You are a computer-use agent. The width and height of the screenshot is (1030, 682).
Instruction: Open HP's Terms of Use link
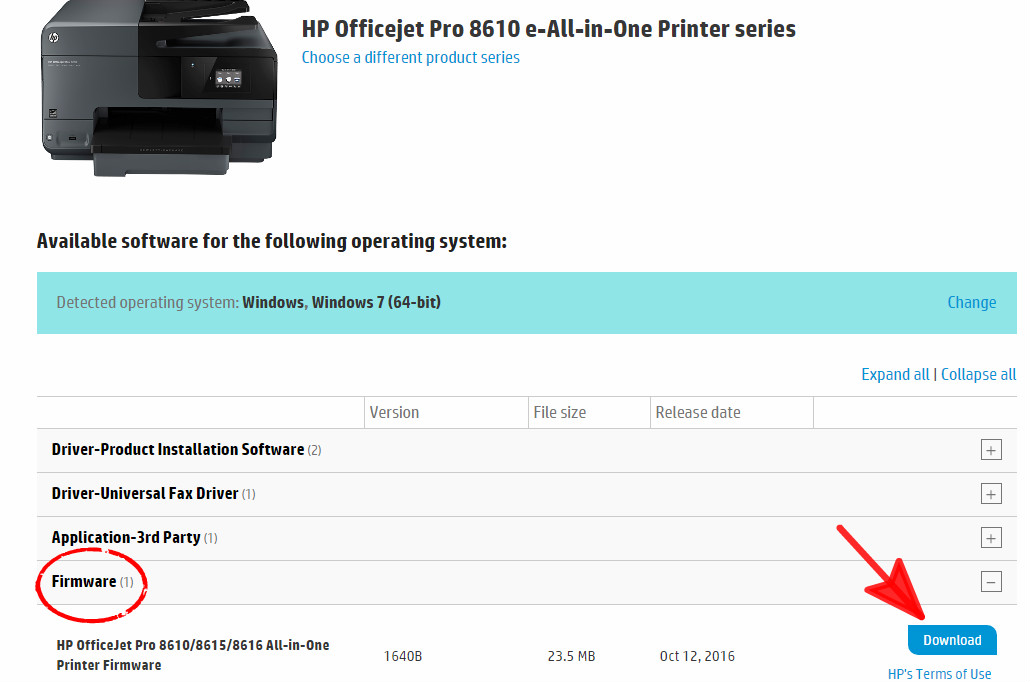click(x=939, y=674)
